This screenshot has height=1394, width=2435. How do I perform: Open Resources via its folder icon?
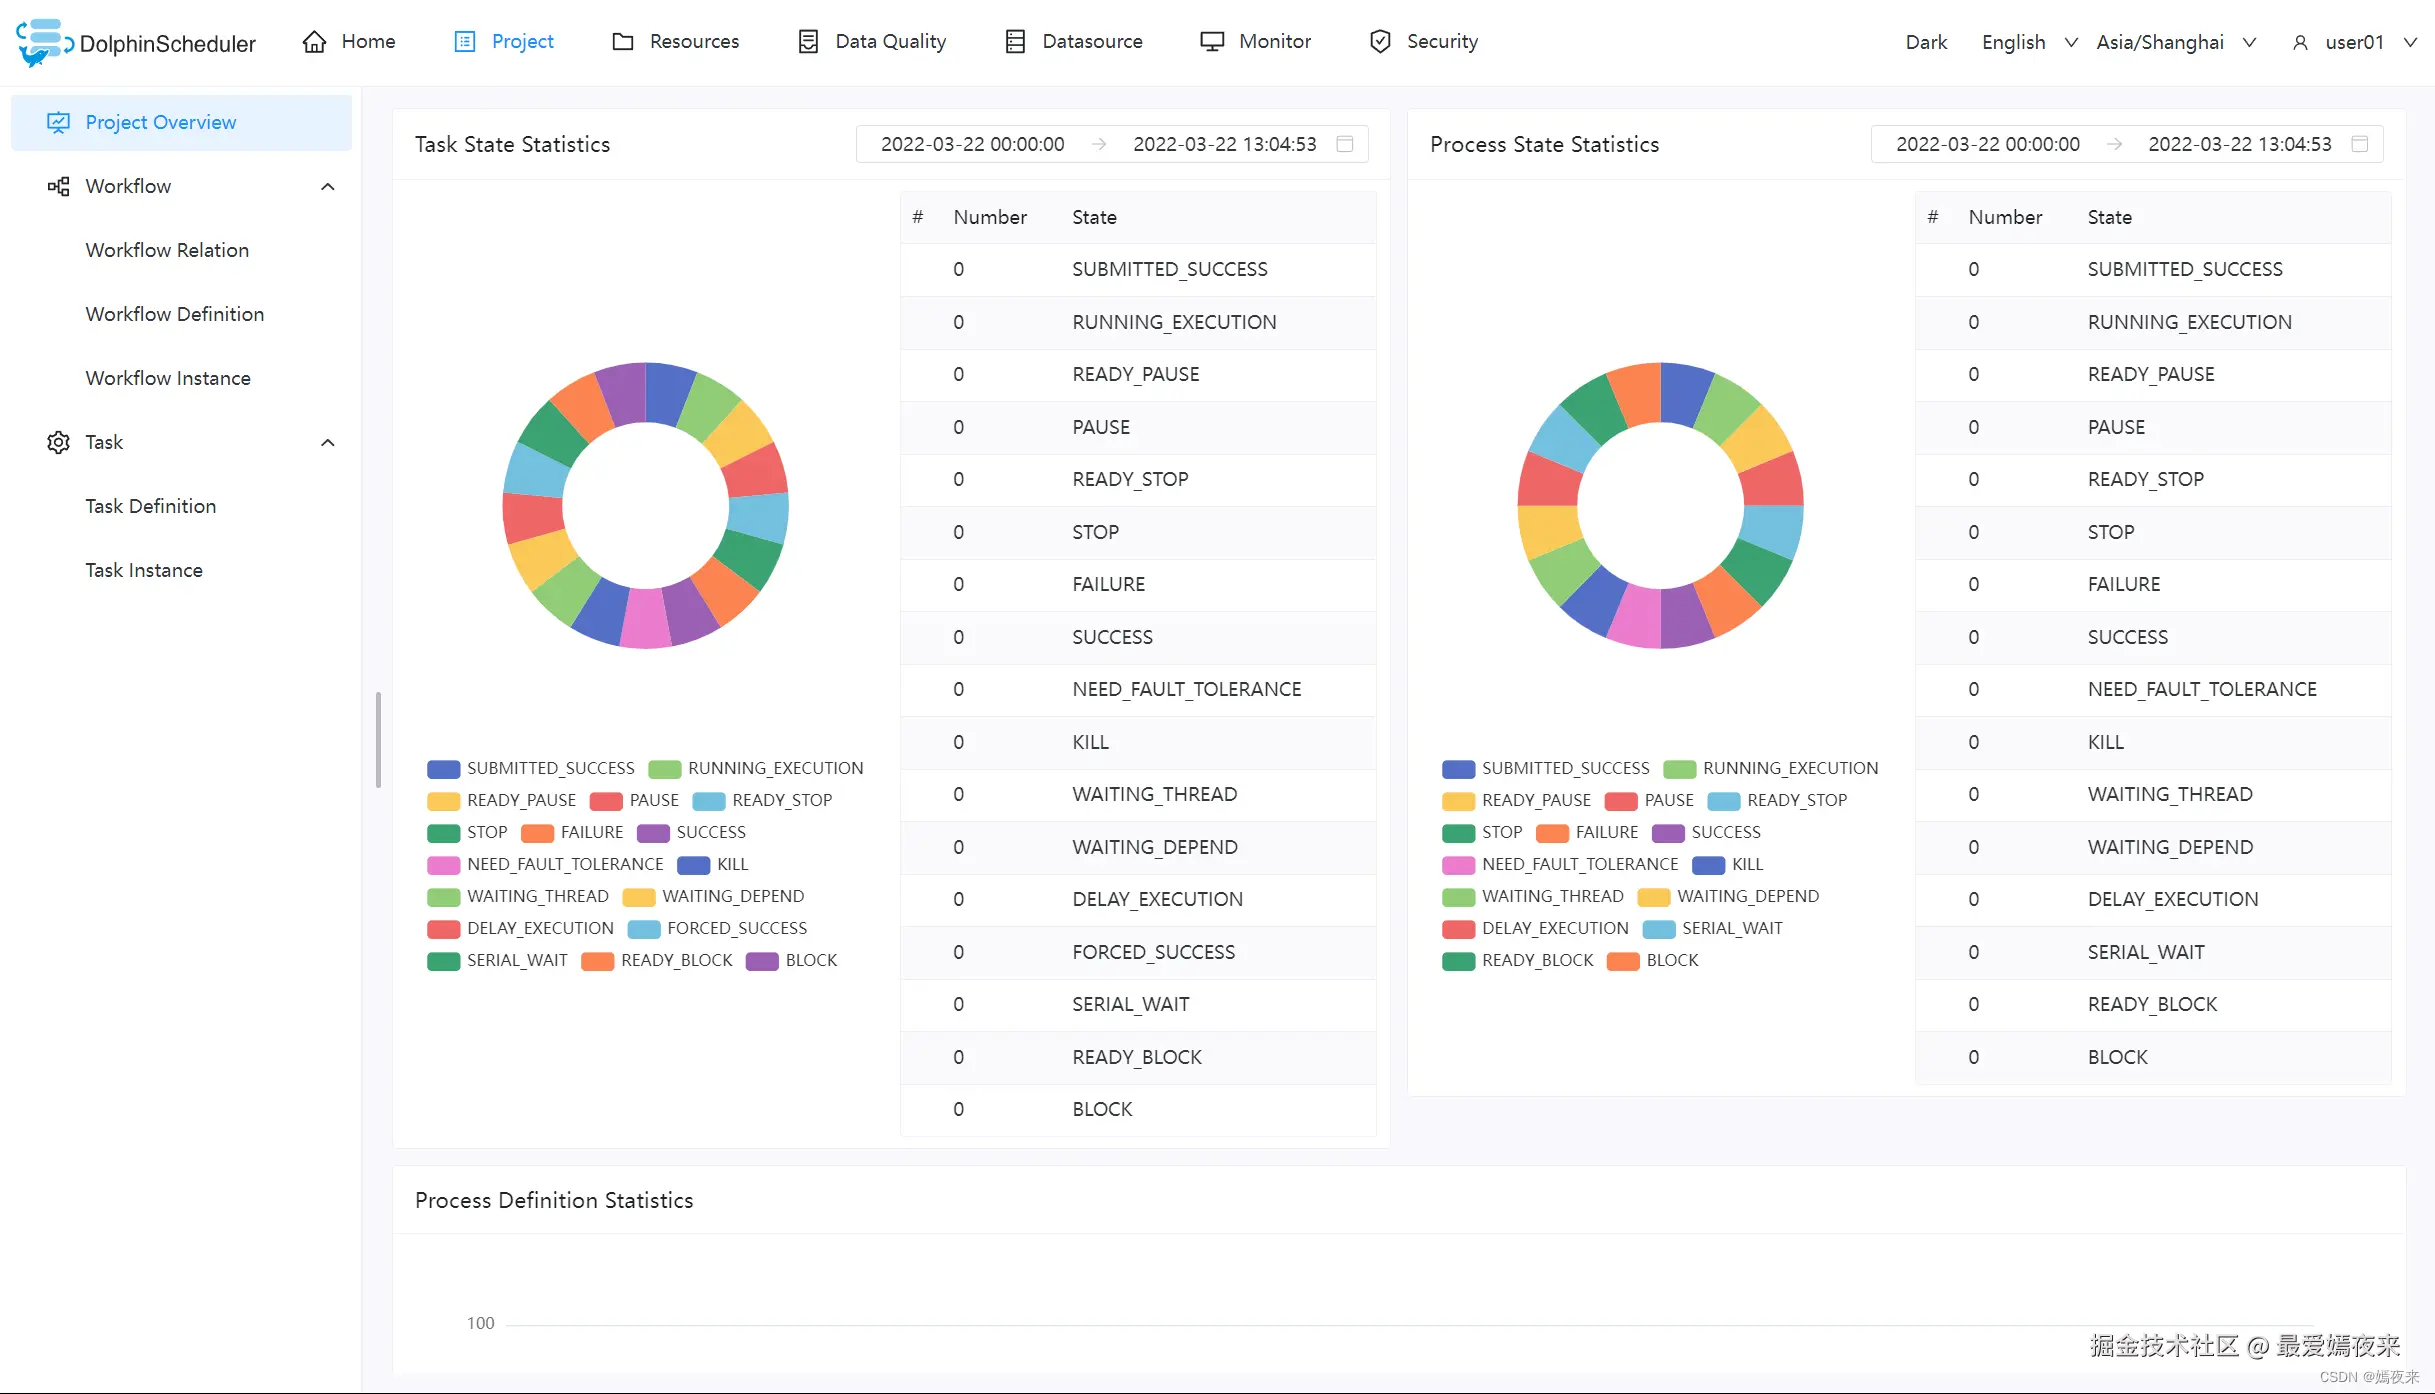coord(623,41)
